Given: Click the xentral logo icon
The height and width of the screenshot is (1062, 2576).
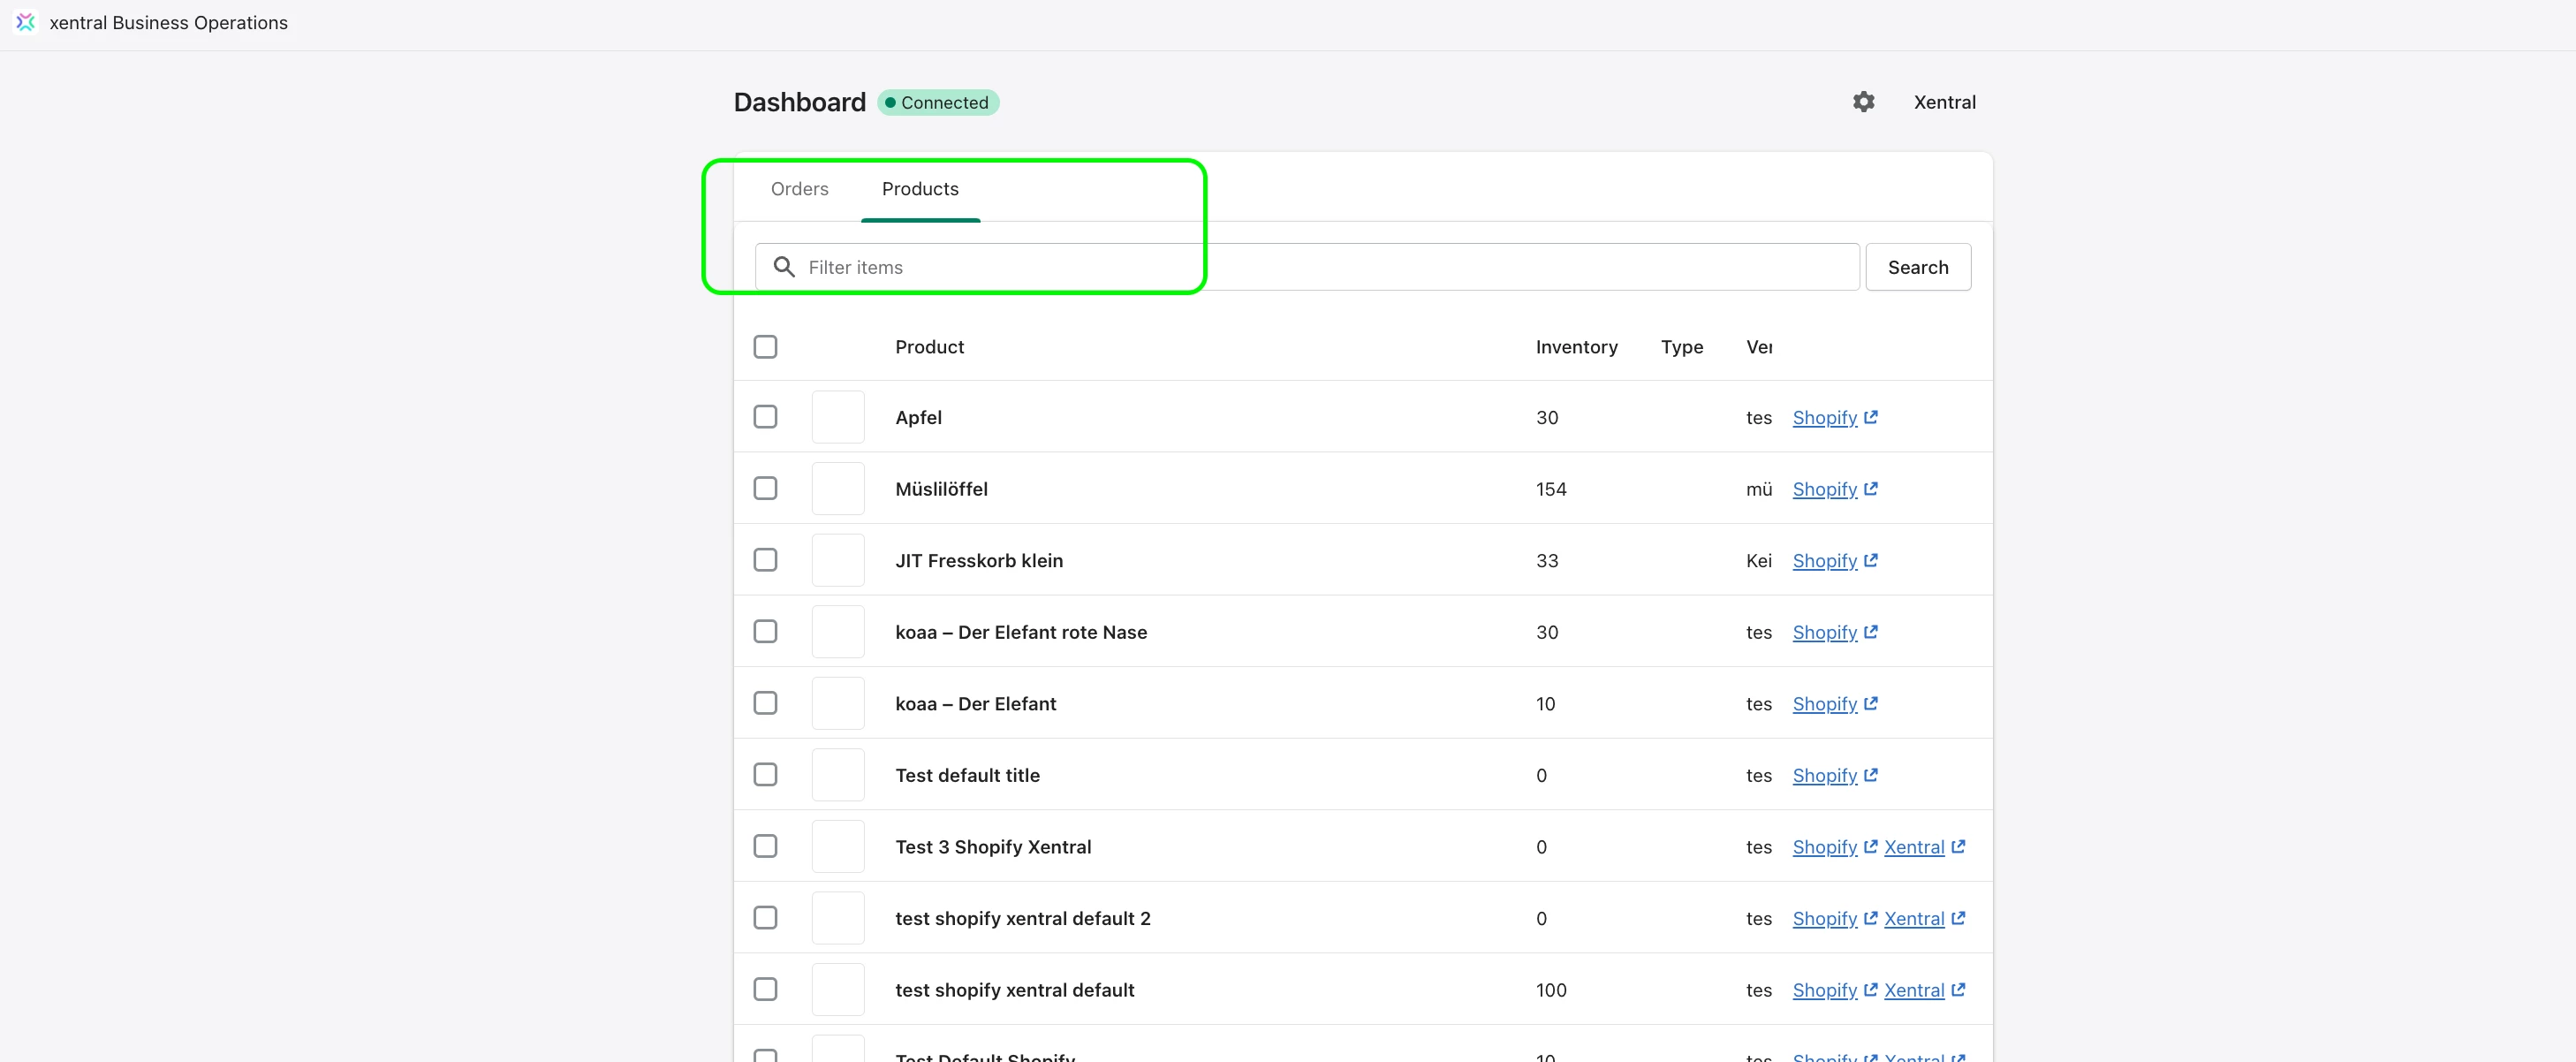Looking at the screenshot, I should point(26,22).
